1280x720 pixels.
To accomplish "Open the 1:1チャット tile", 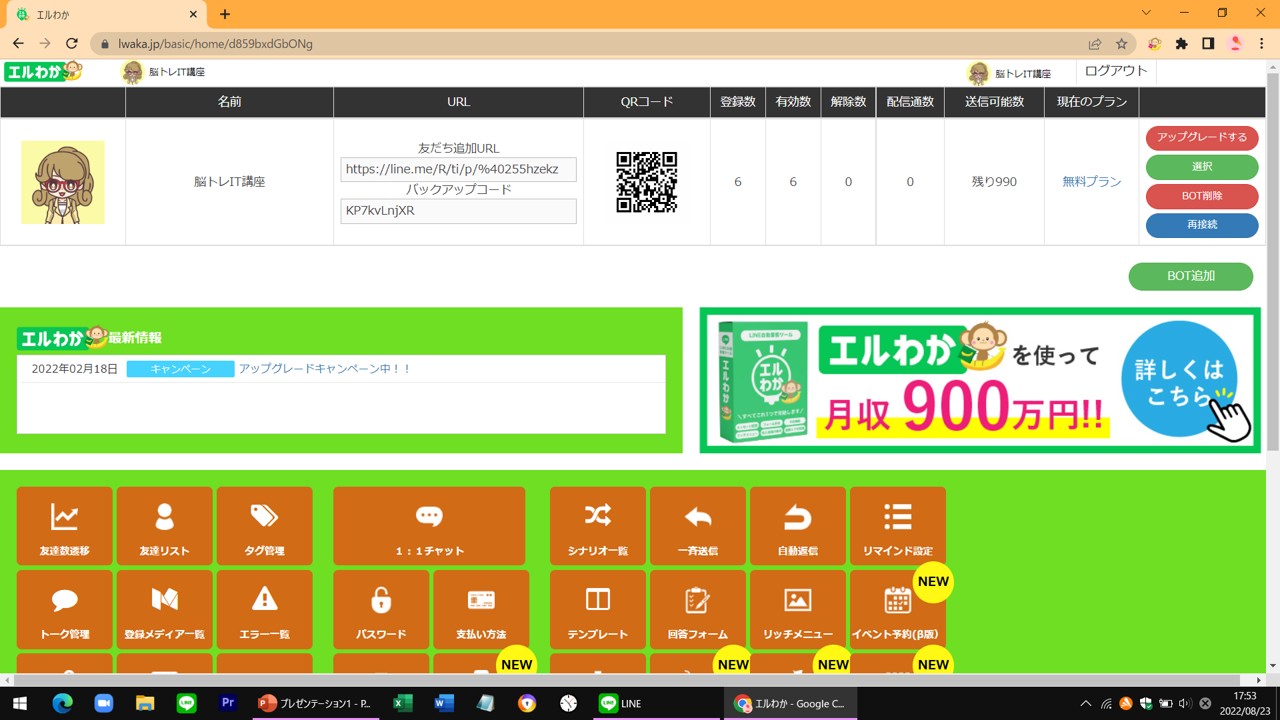I will [429, 526].
